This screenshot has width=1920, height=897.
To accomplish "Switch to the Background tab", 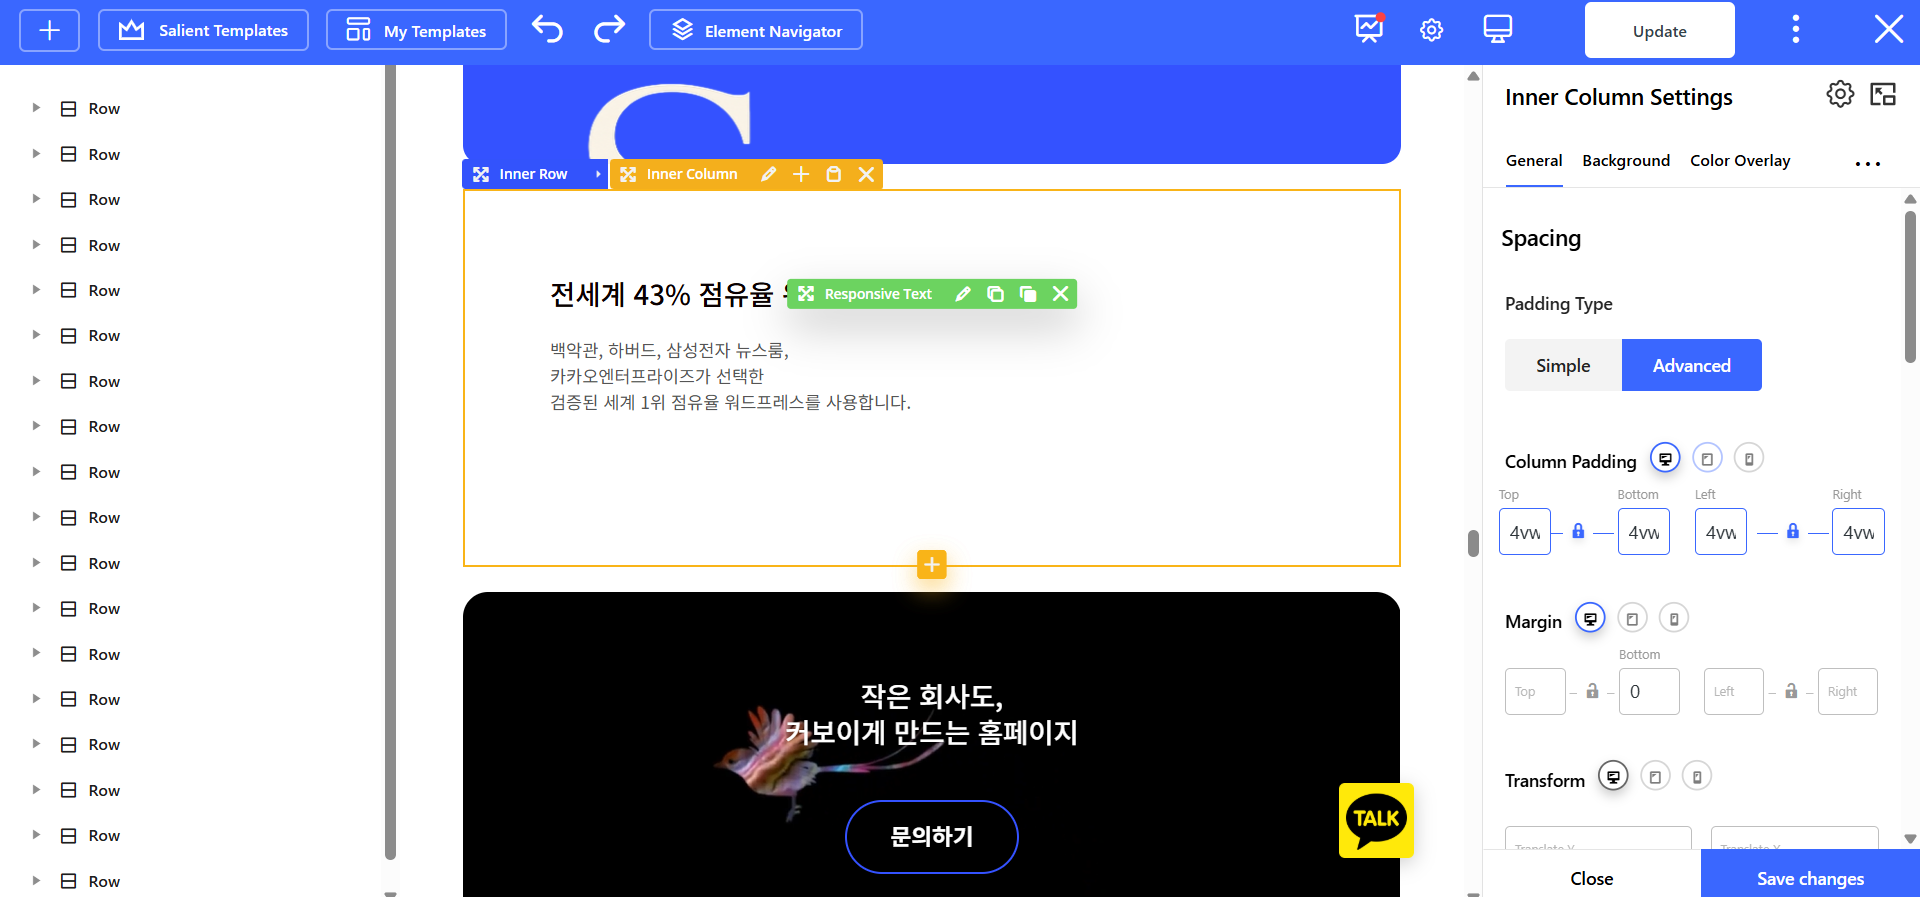I will [1626, 161].
